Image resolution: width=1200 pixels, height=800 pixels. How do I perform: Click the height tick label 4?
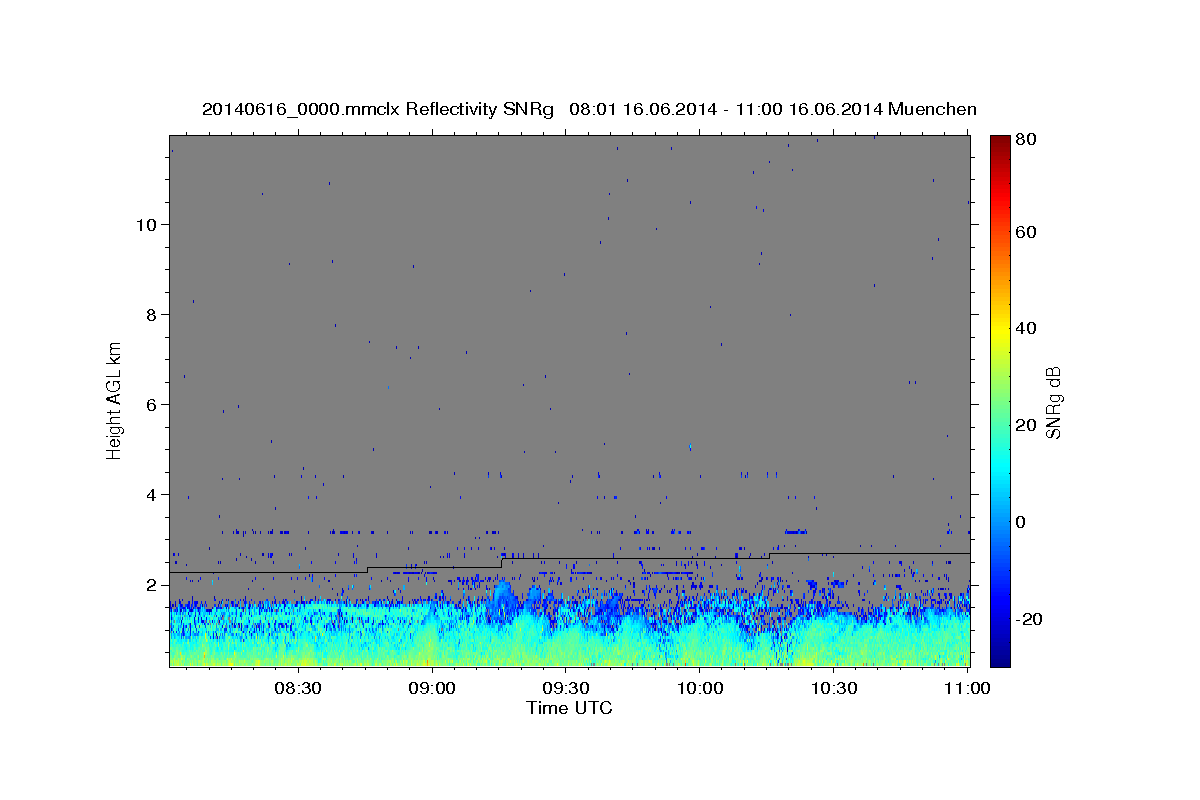pos(151,495)
